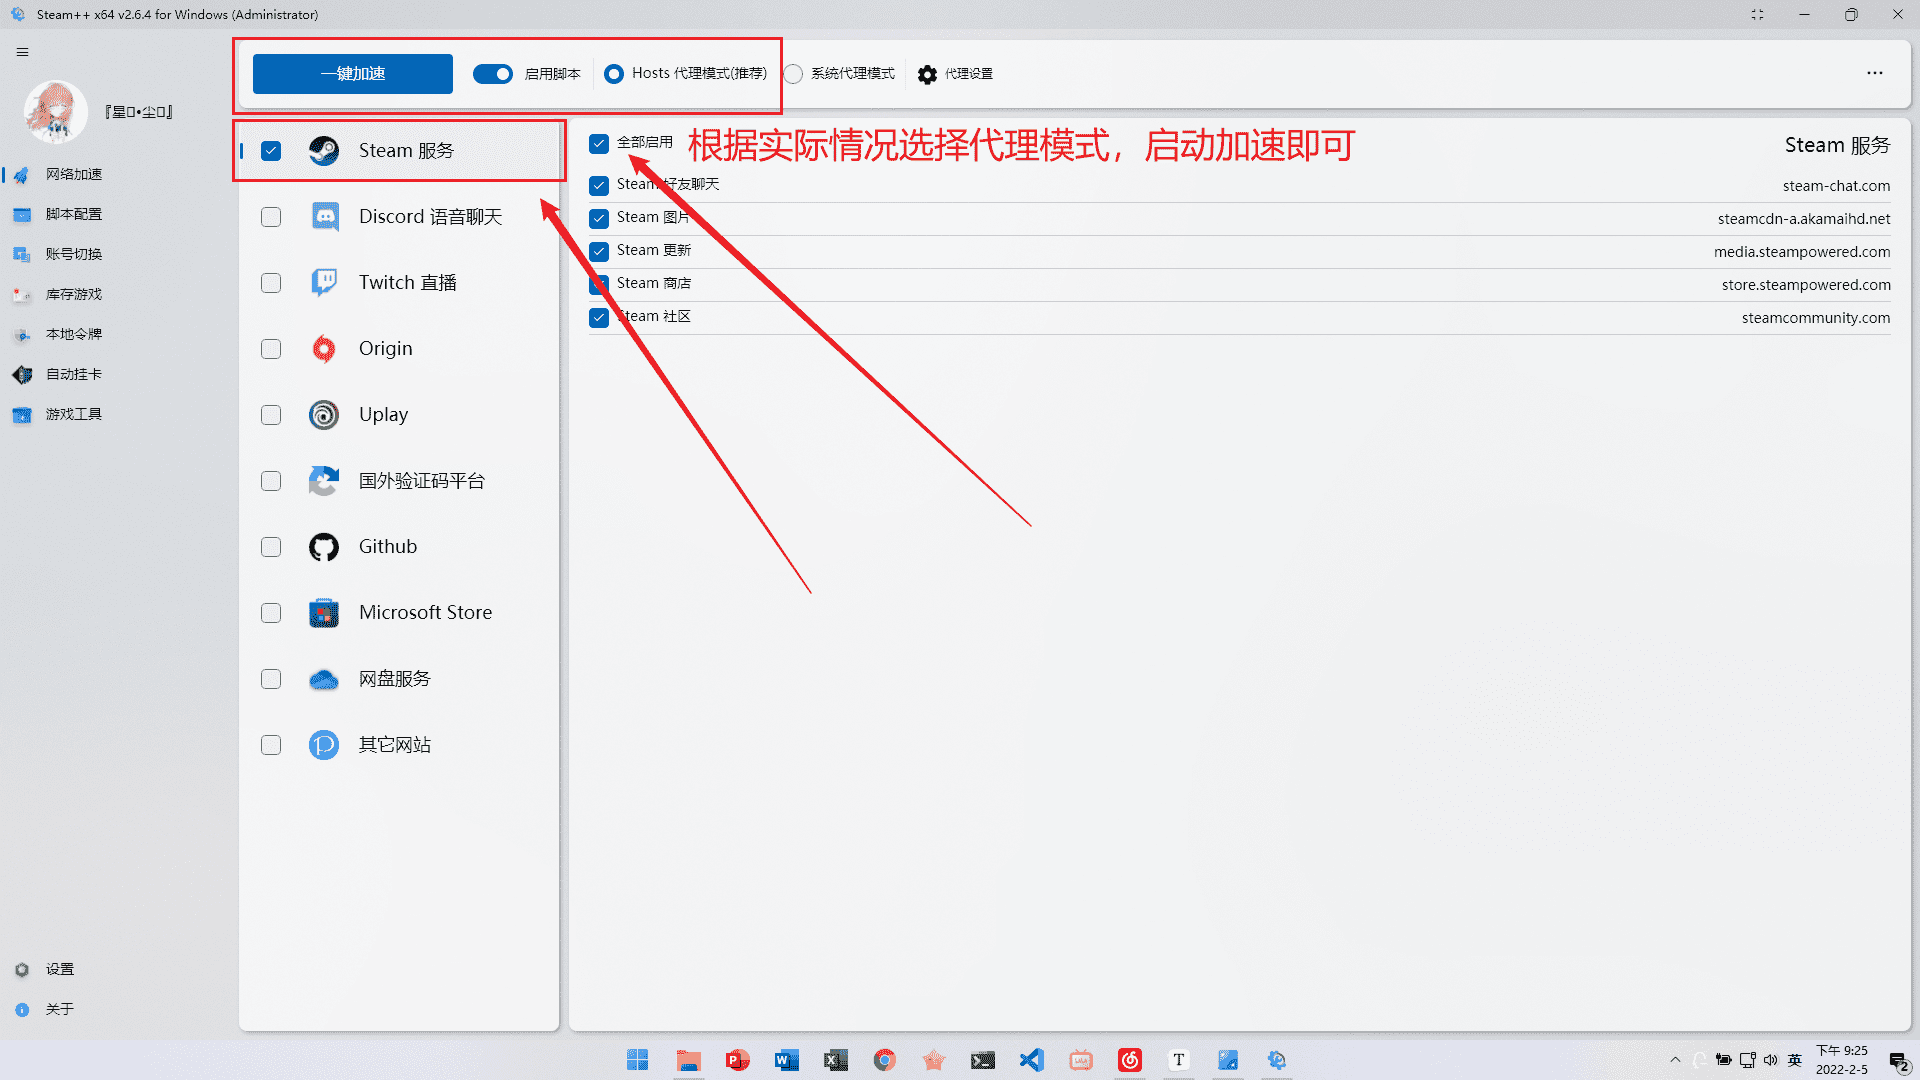The height and width of the screenshot is (1080, 1920).
Task: Check the Twitch 直播 checkbox
Action: (x=271, y=283)
